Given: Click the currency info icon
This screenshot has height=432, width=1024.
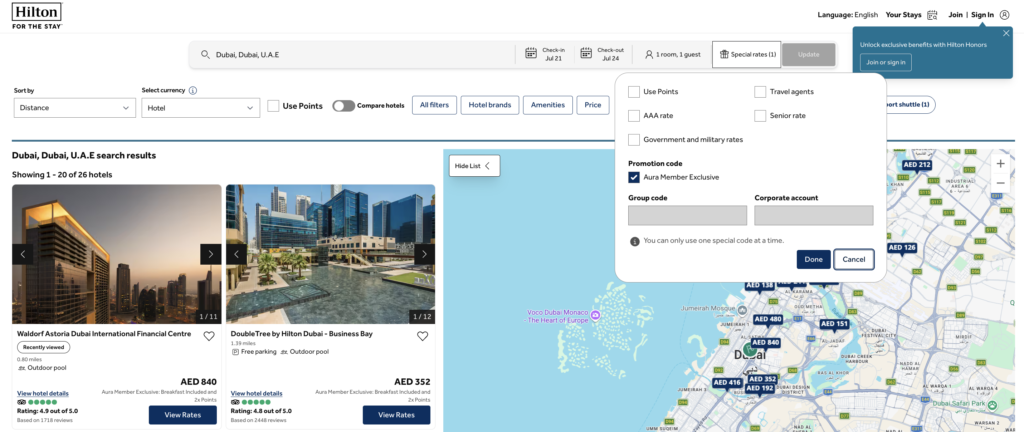Looking at the screenshot, I should (193, 91).
